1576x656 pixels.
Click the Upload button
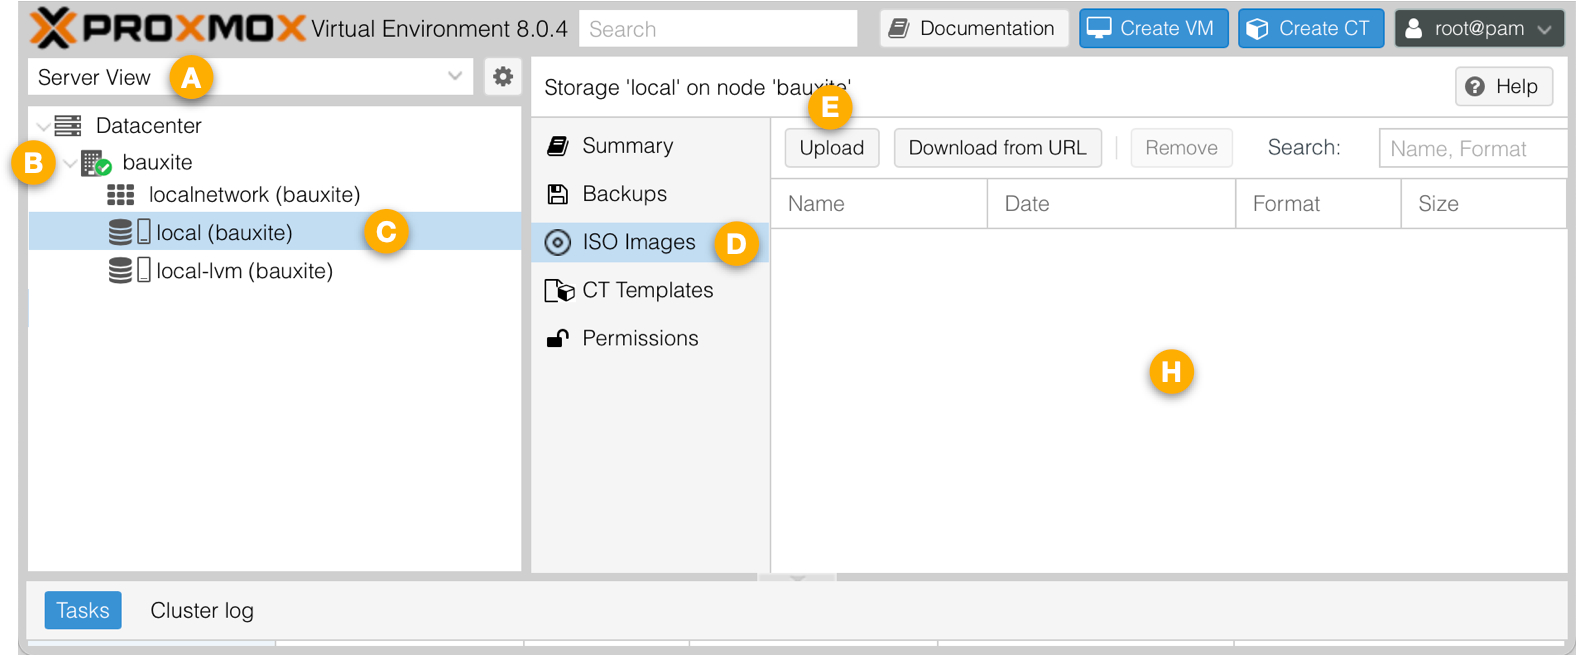tap(832, 148)
